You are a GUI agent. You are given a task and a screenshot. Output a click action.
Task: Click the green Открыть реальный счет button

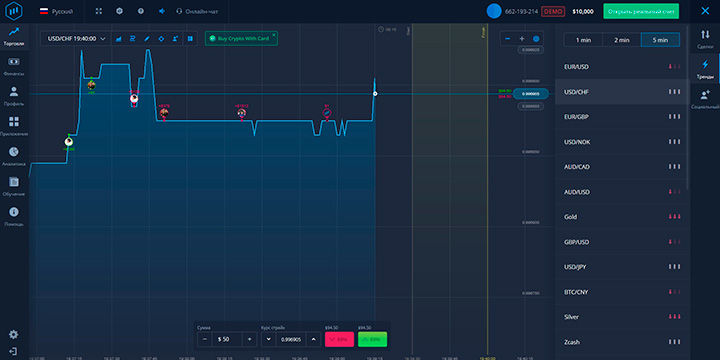pos(641,11)
